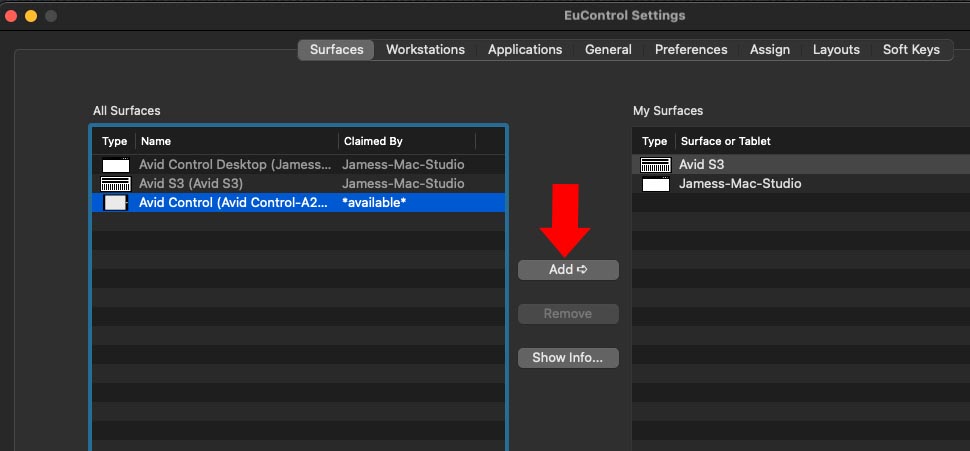Click the Surface or Tablet column header
This screenshot has height=451, width=970.
coord(726,141)
